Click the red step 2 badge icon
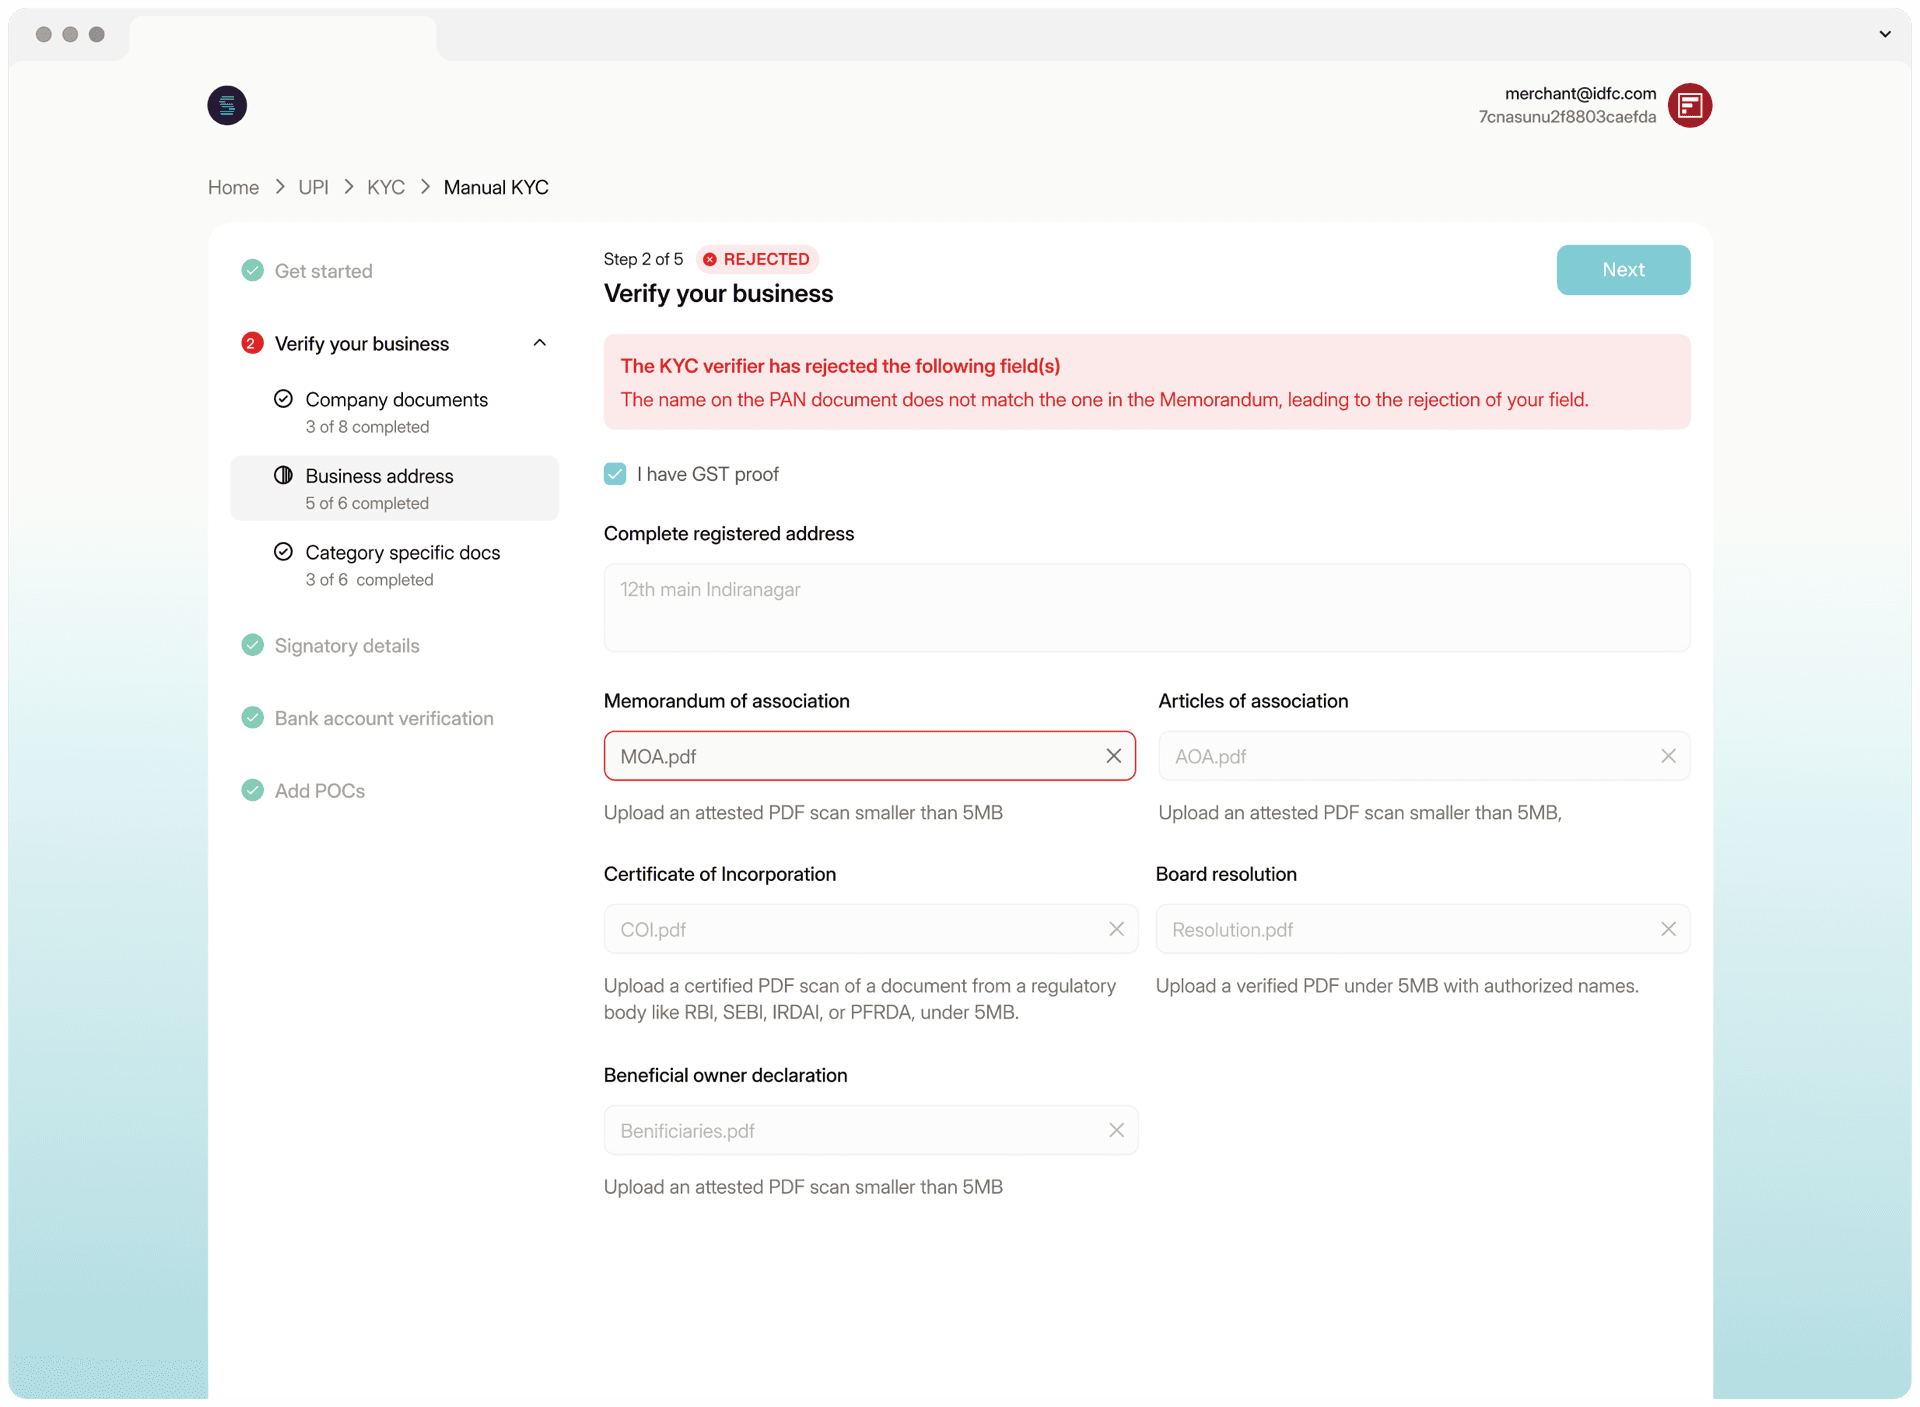The width and height of the screenshot is (1920, 1407). point(252,343)
